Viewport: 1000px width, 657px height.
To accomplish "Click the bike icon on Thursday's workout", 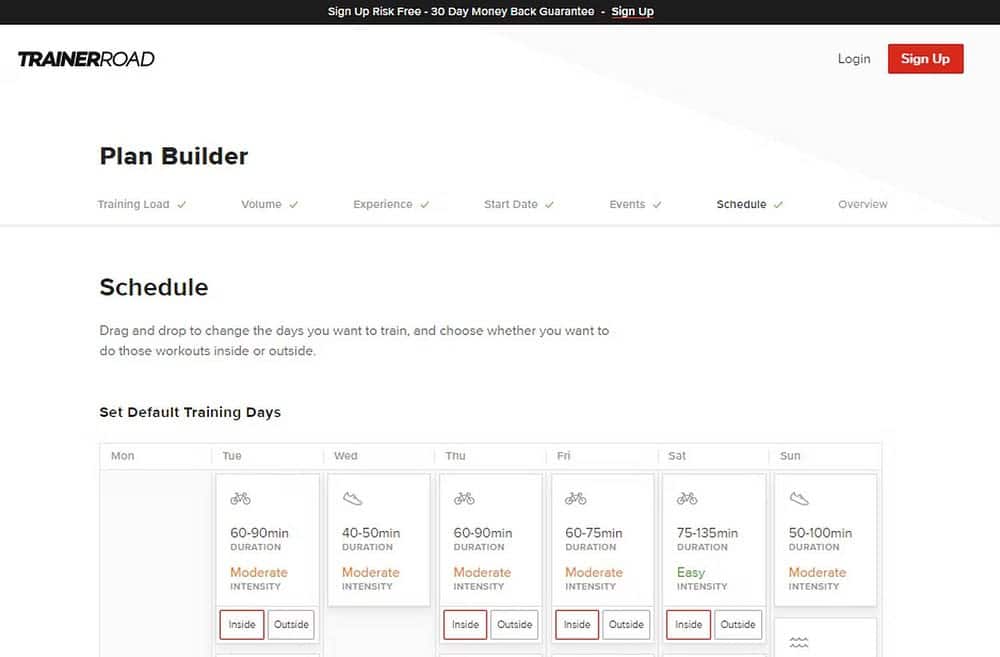I will [x=464, y=498].
